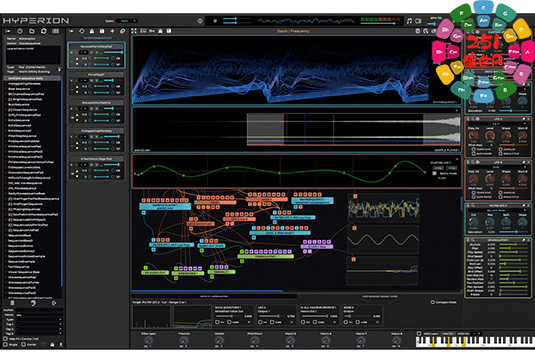
Task: Select the 'ReversePianoWarpPad' layer header
Action: coord(97,46)
